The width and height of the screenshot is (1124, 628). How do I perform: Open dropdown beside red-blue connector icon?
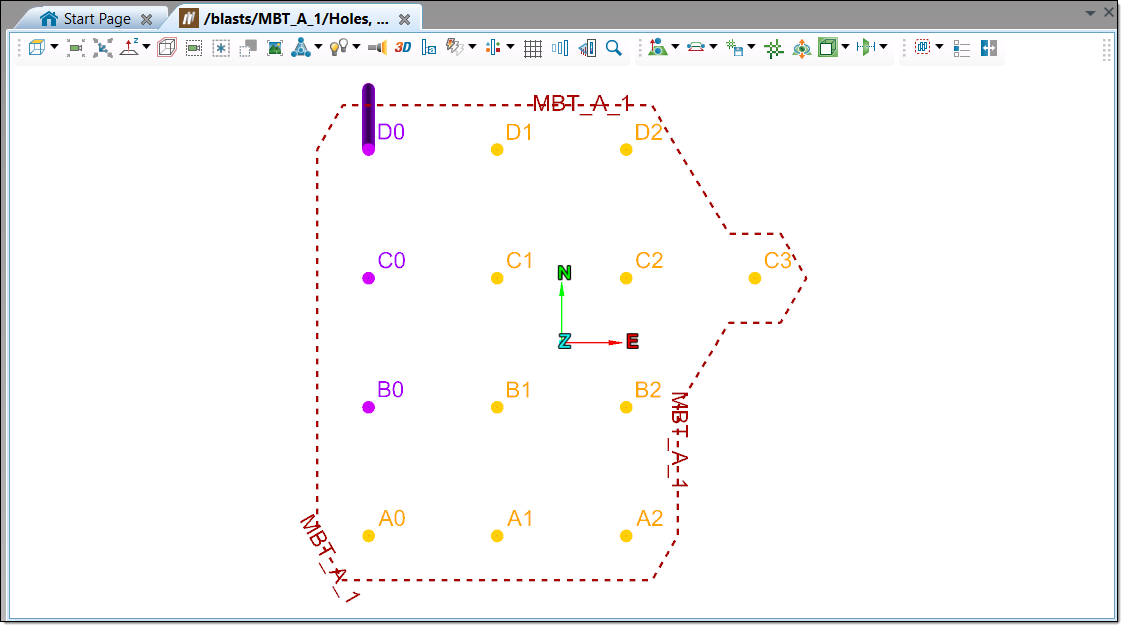point(713,47)
